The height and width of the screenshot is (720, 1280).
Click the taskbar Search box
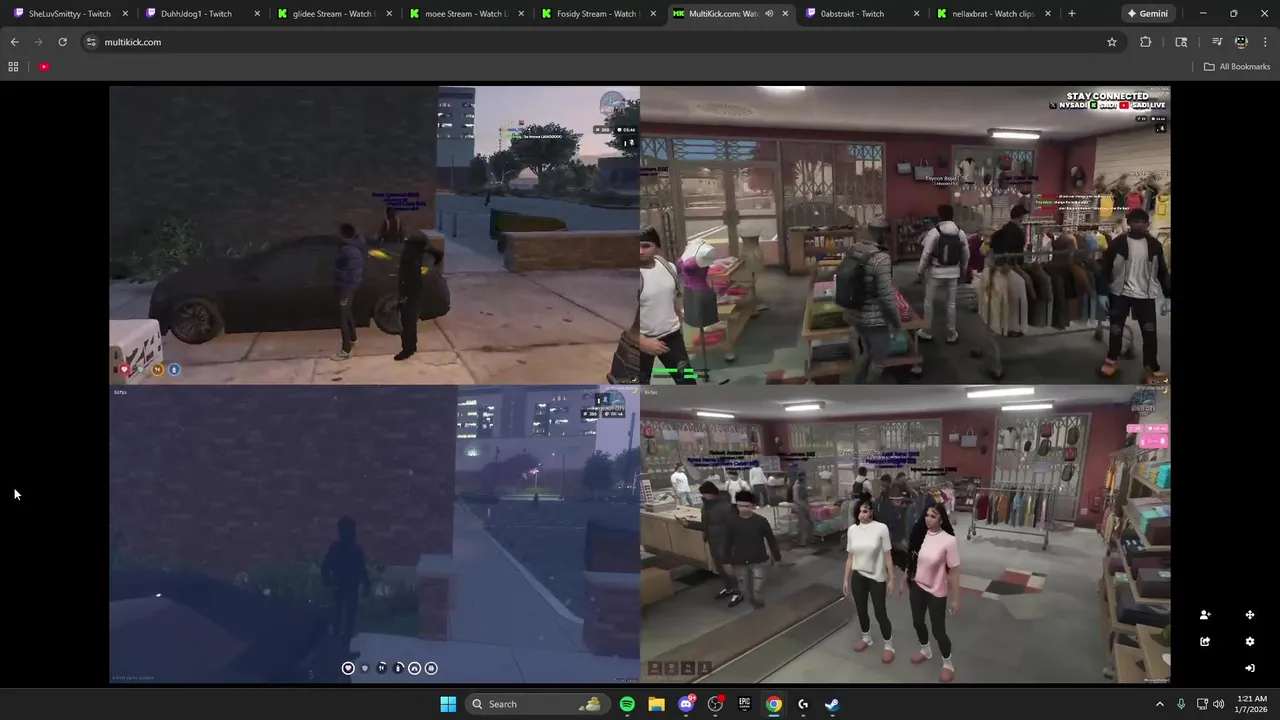pyautogui.click(x=538, y=704)
